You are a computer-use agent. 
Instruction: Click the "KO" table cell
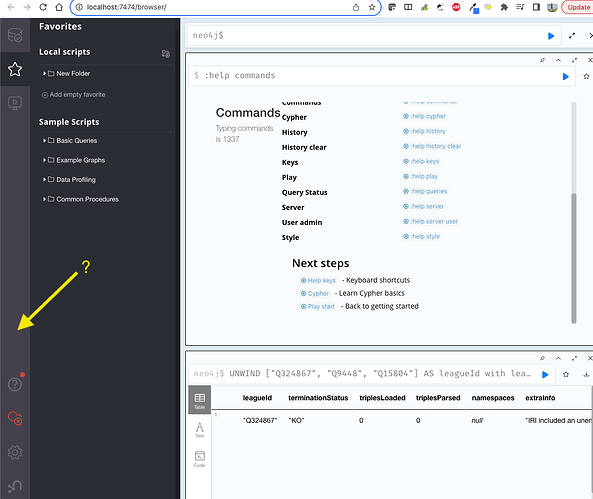296,421
